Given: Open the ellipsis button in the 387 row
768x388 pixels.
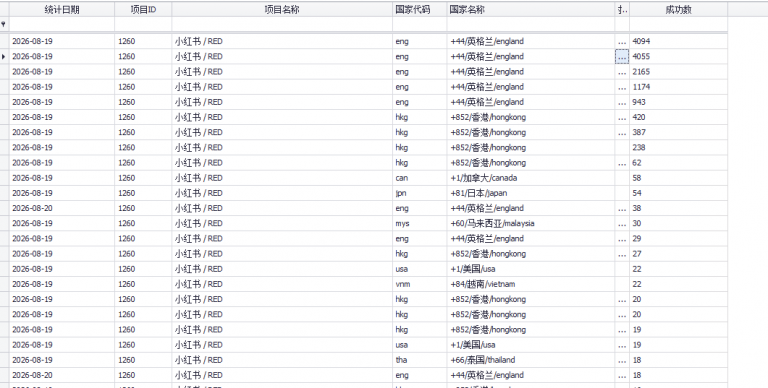Looking at the screenshot, I should [x=623, y=133].
